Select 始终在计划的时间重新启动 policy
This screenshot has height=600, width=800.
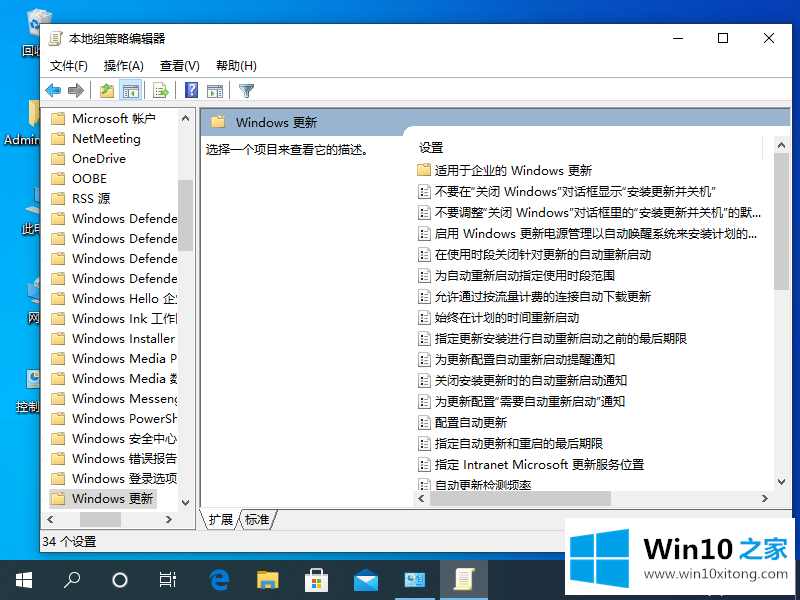[x=507, y=317]
